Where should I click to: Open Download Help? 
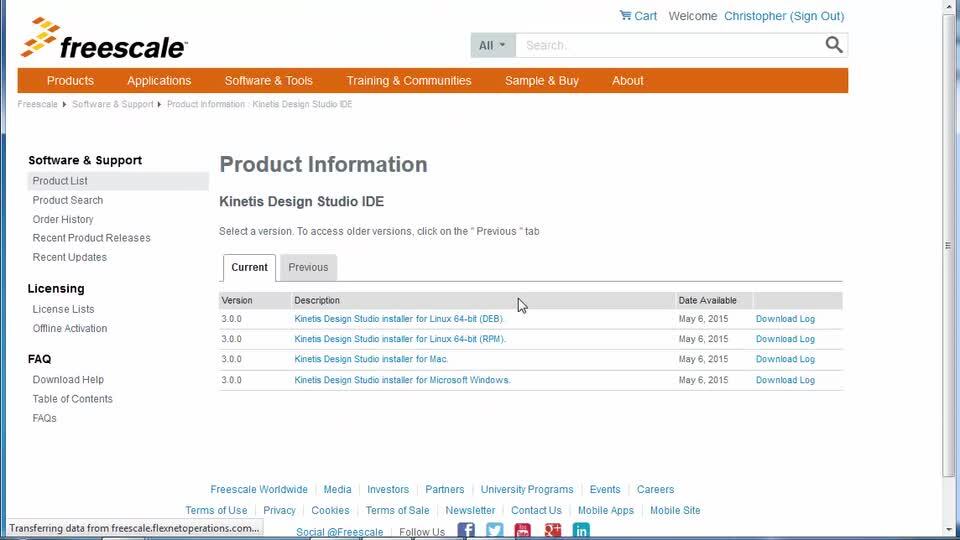coord(68,380)
